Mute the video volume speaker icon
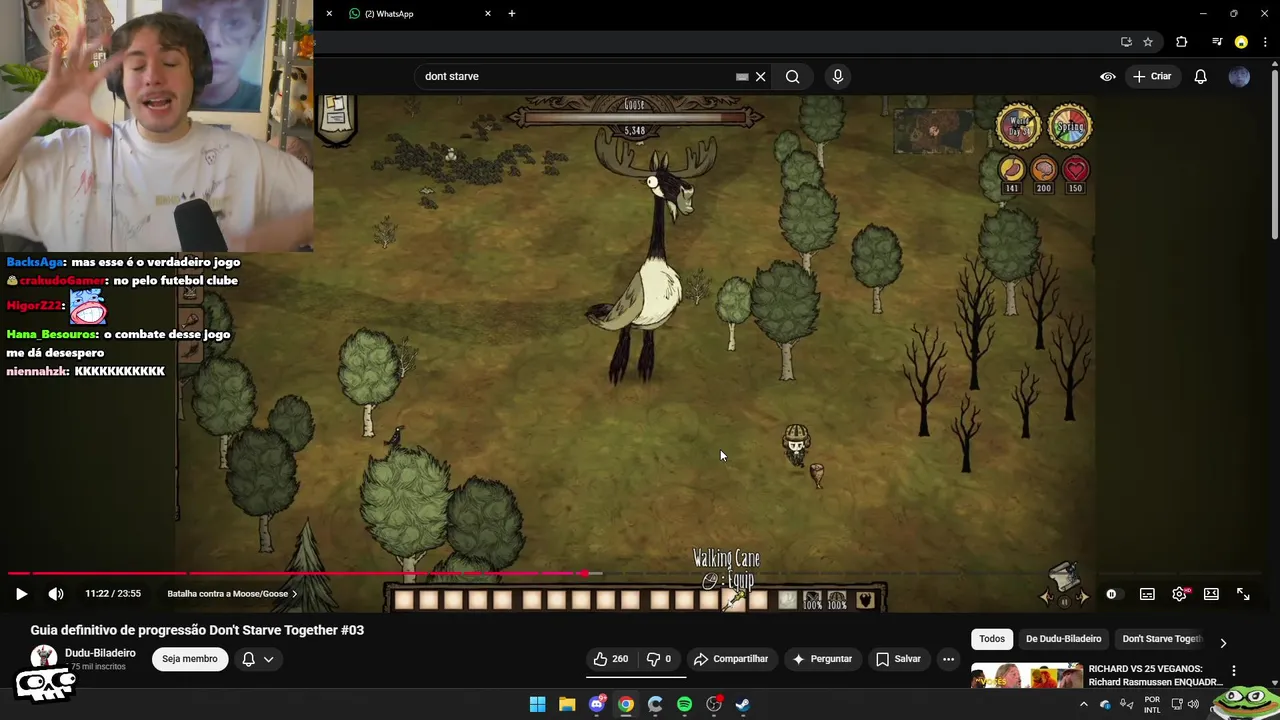1280x720 pixels. pyautogui.click(x=56, y=594)
